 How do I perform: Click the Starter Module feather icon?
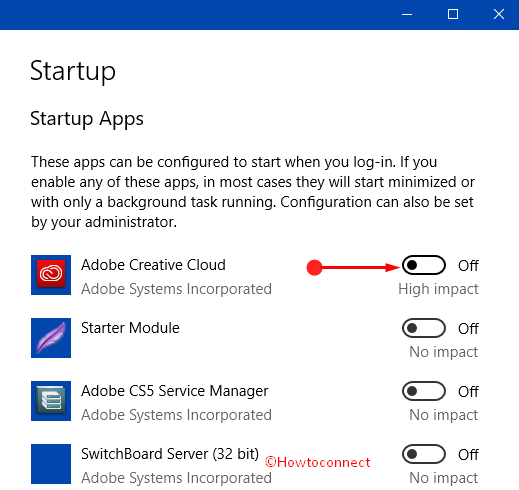point(51,338)
